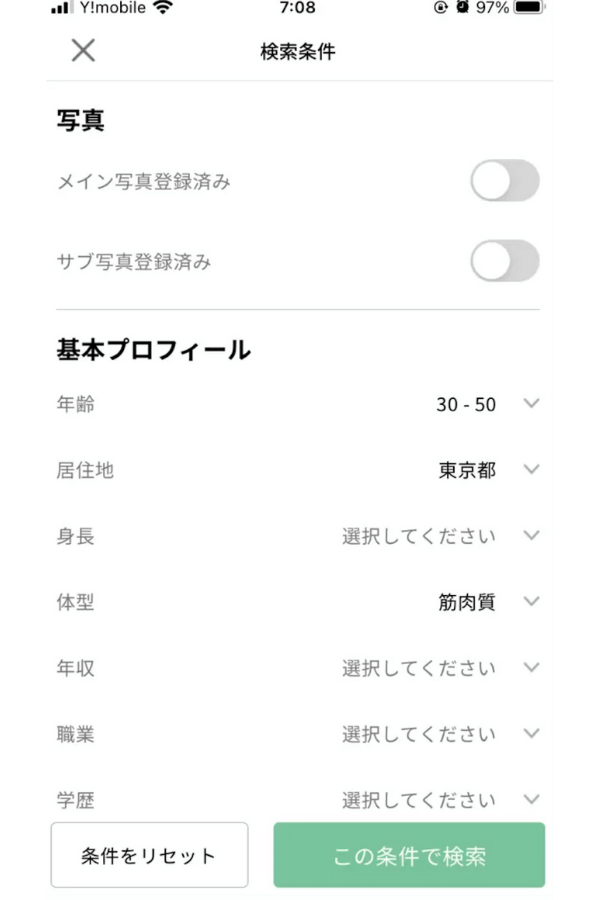Expand the 年齢 chevron next to 30 - 50
The image size is (600, 900).
click(532, 404)
